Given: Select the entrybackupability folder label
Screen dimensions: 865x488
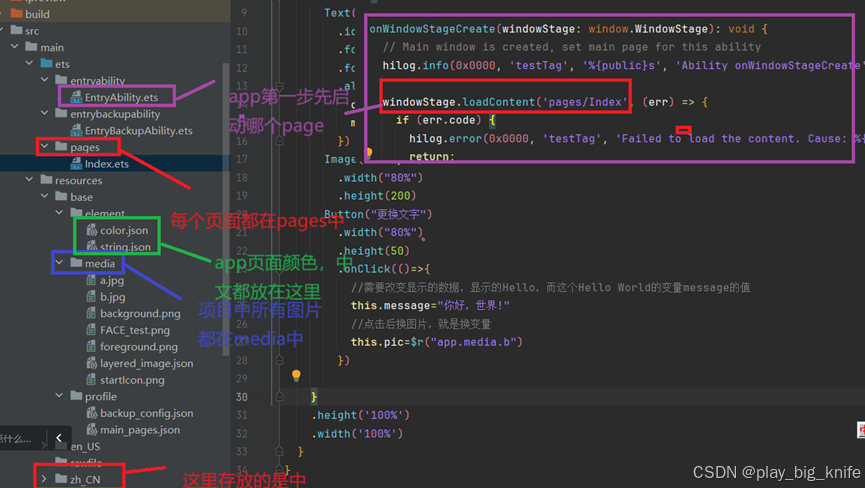Looking at the screenshot, I should 115,114.
